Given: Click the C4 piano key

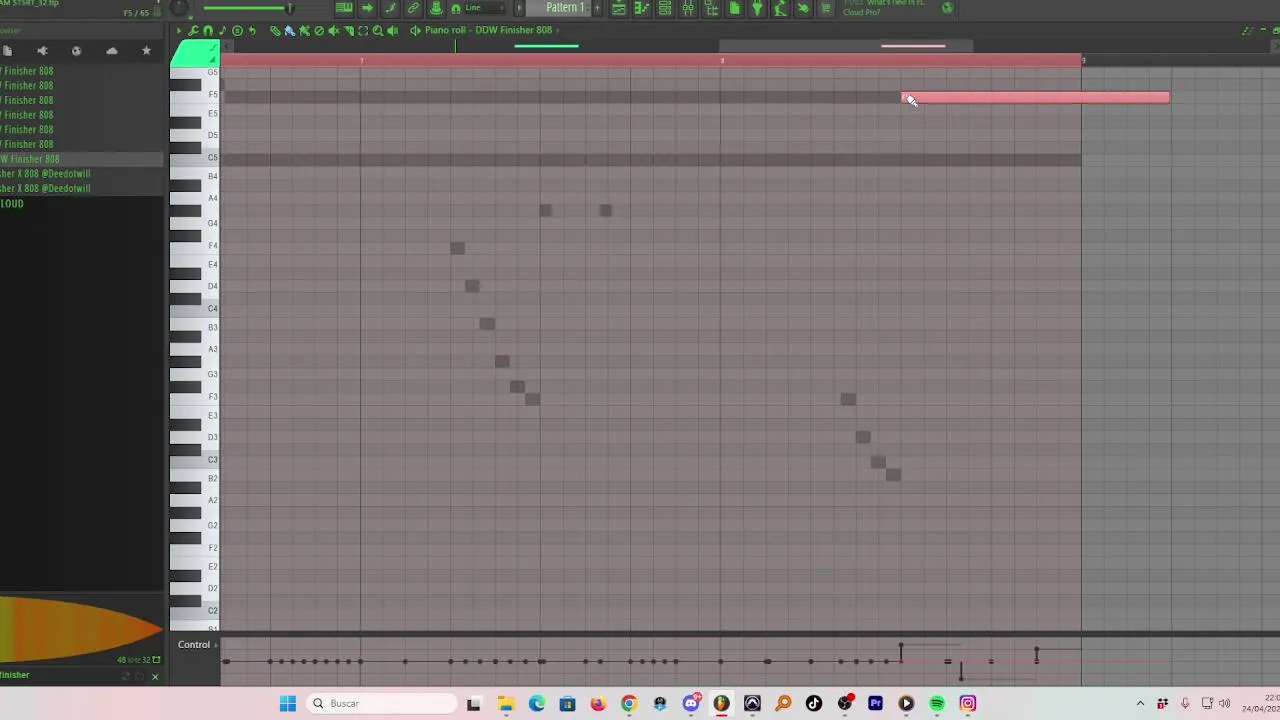Looking at the screenshot, I should [195, 308].
